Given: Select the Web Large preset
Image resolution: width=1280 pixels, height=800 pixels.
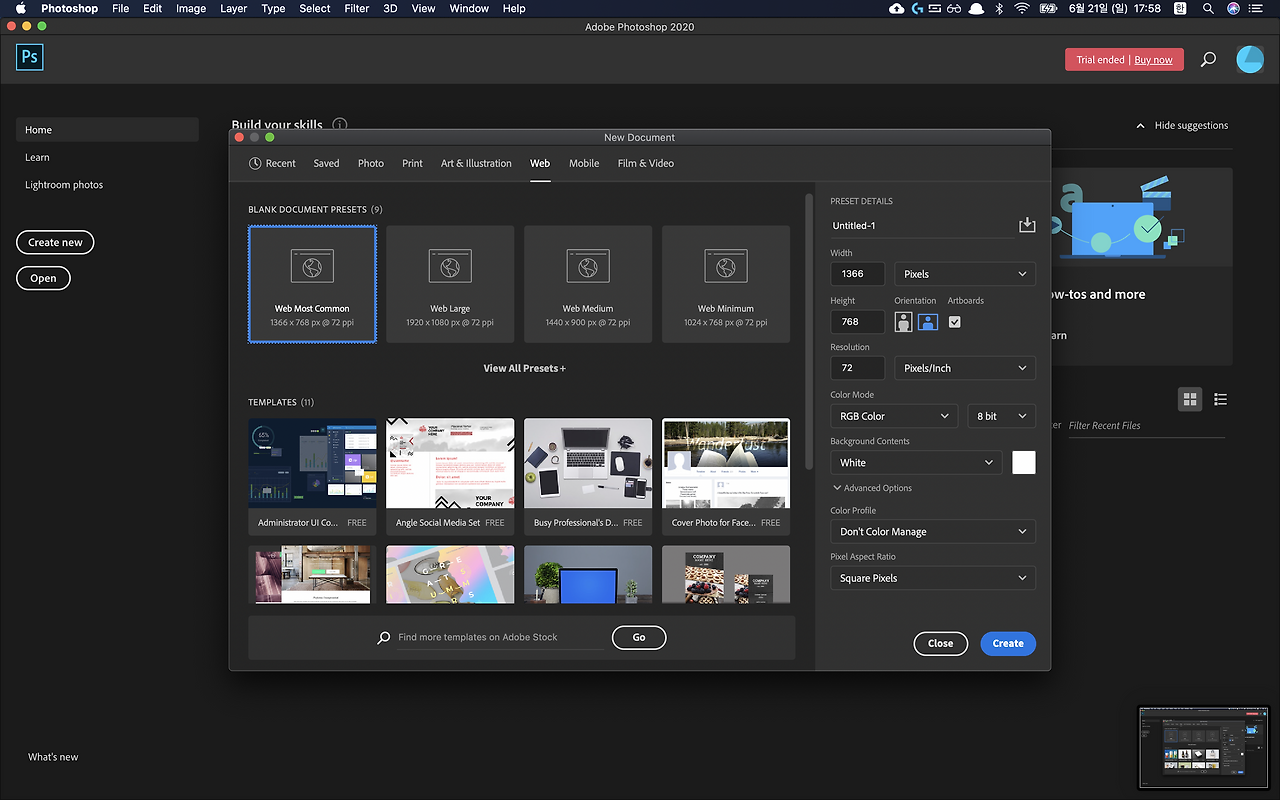Looking at the screenshot, I should tap(450, 284).
